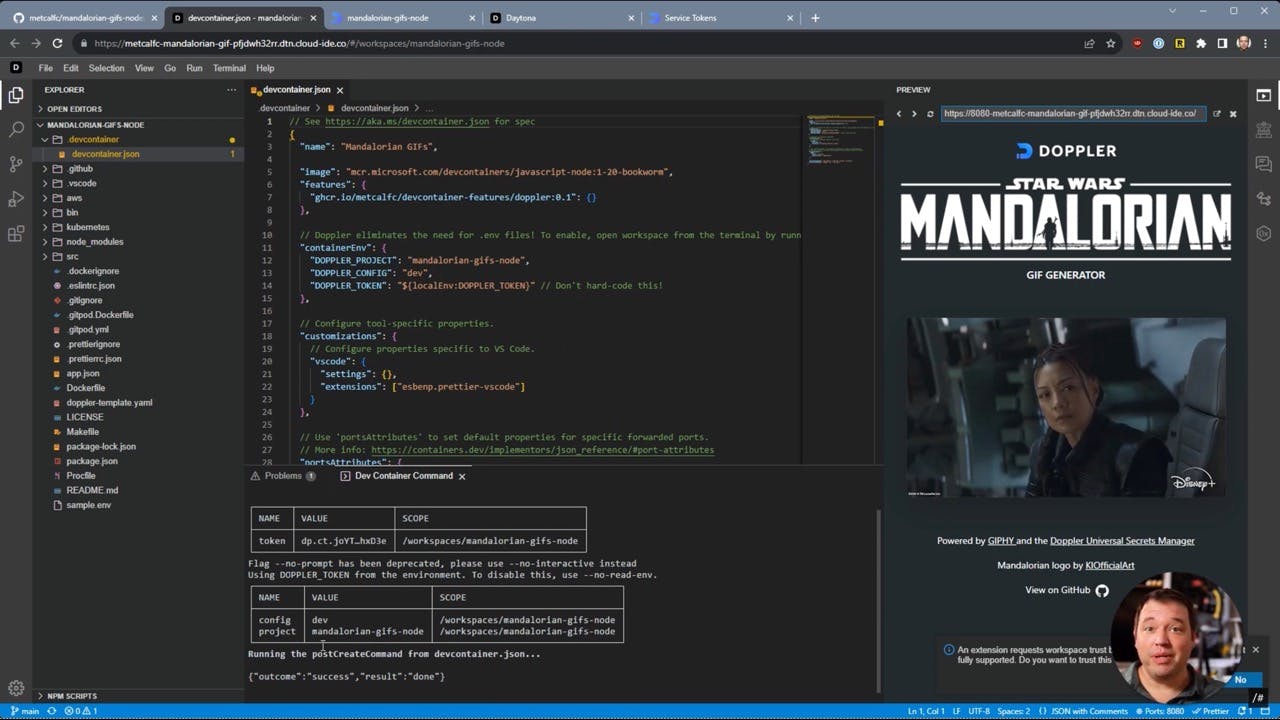Open the Manage gear icon in activity bar
1280x720 pixels.
[x=16, y=688]
